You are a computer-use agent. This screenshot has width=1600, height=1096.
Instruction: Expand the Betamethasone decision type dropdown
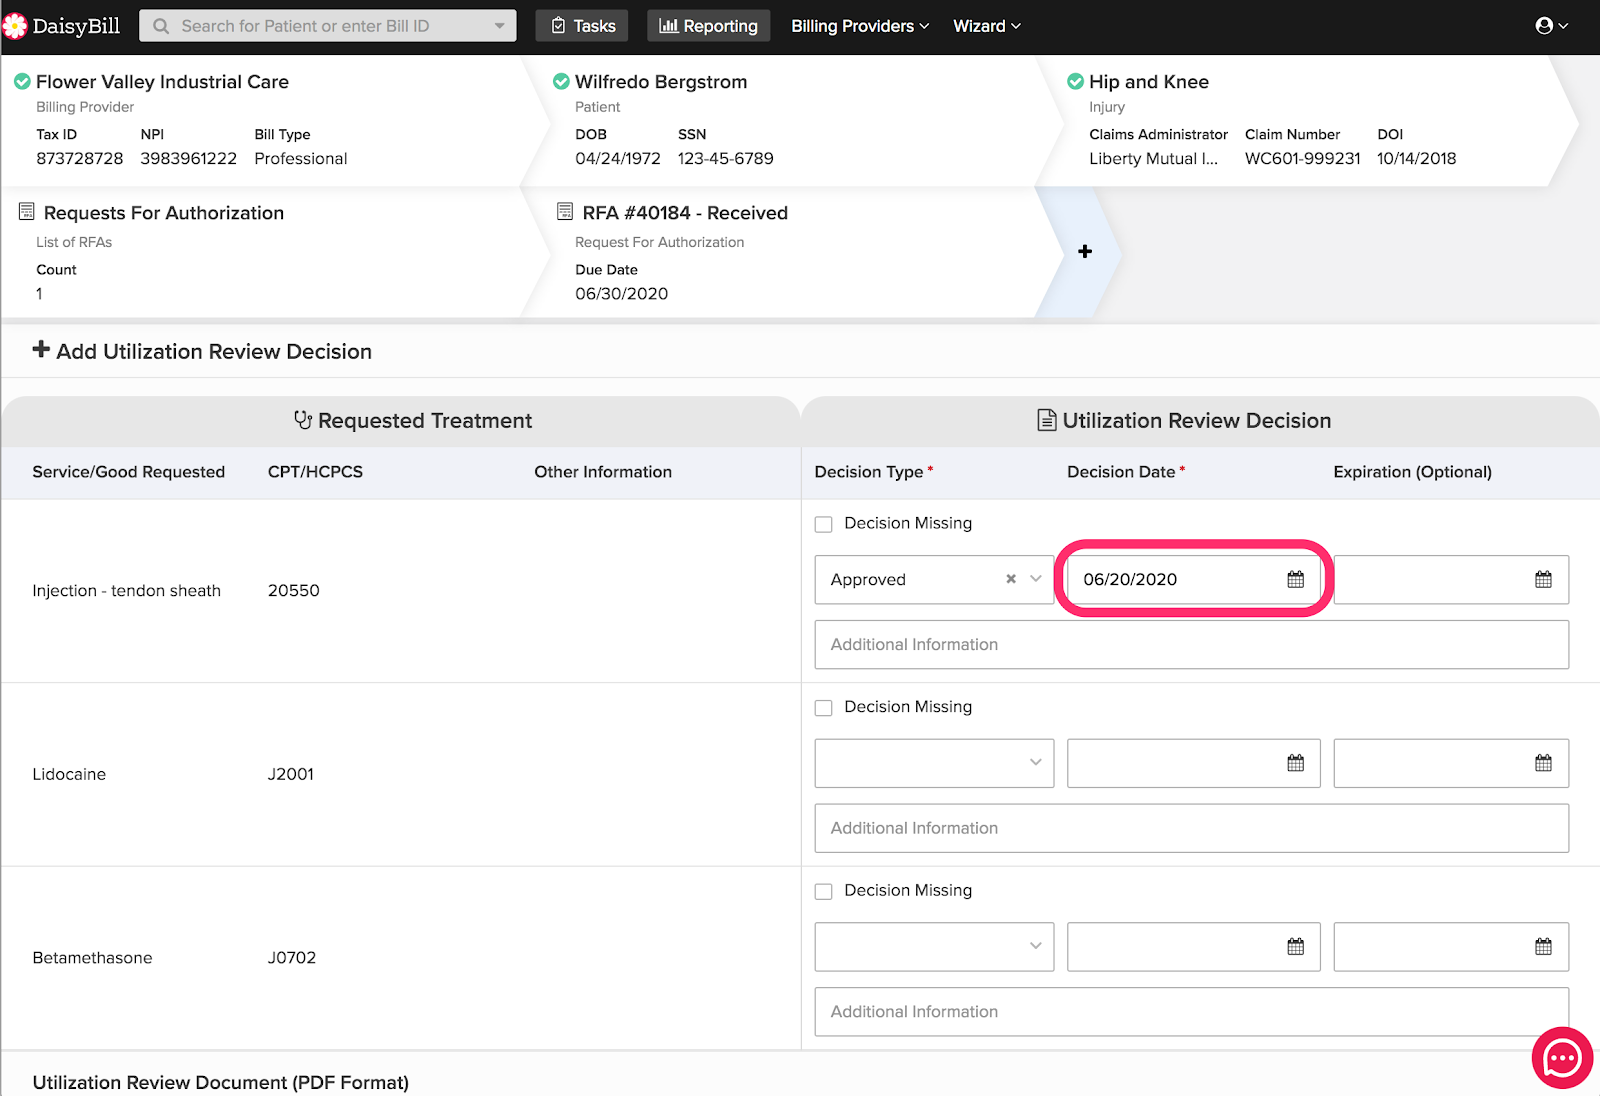(x=1035, y=946)
